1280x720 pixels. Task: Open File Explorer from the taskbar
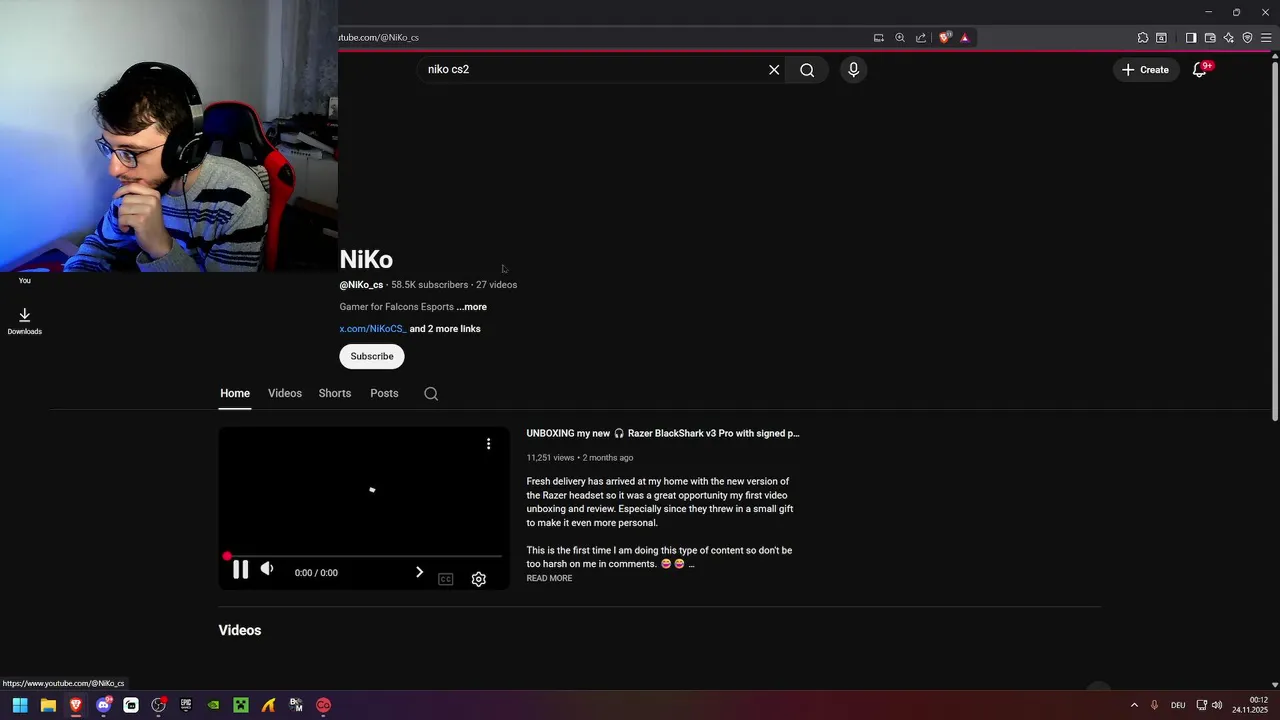click(48, 705)
